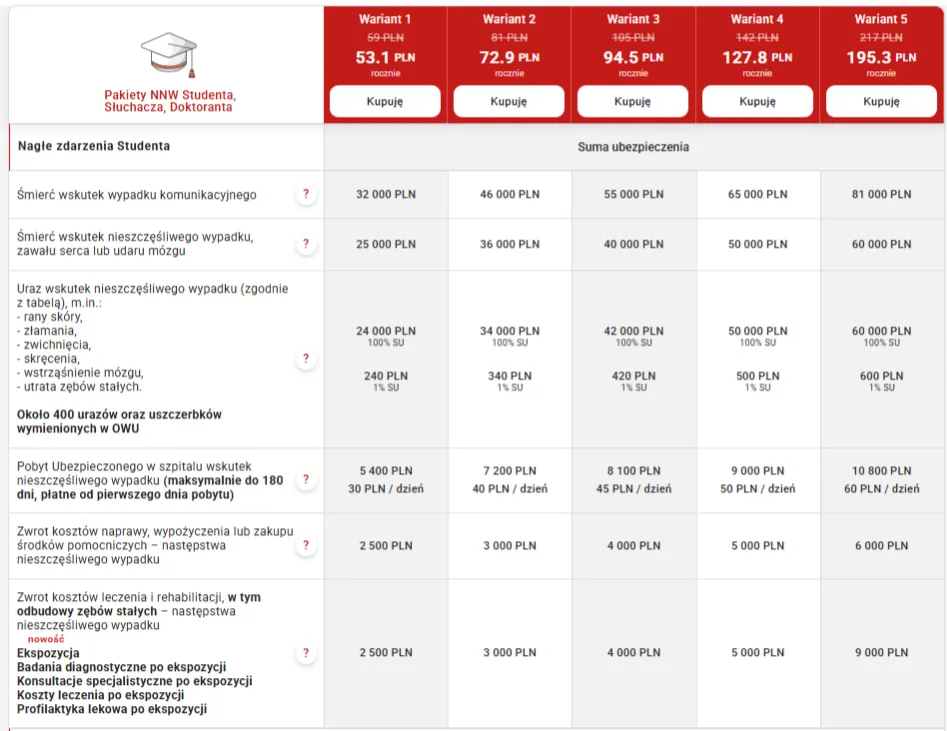Click question mark next to injury list row
The image size is (947, 731).
coord(306,359)
